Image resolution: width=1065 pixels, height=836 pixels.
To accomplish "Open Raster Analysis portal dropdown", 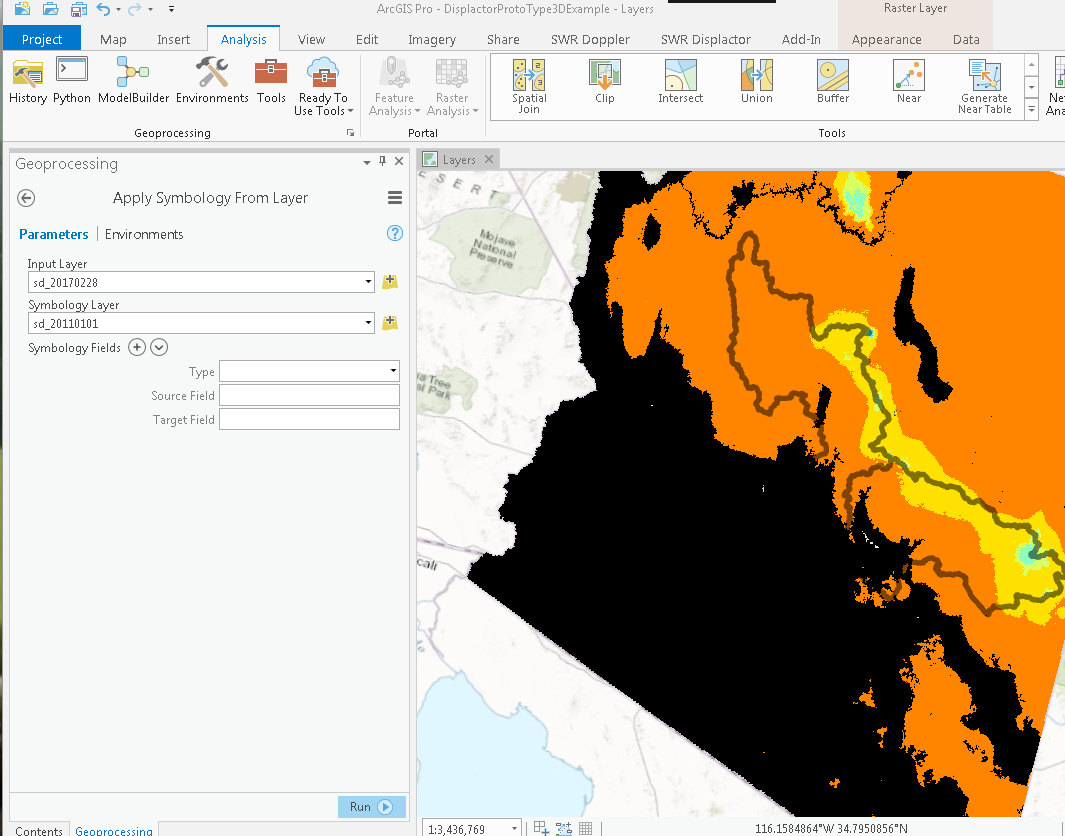I will click(452, 87).
